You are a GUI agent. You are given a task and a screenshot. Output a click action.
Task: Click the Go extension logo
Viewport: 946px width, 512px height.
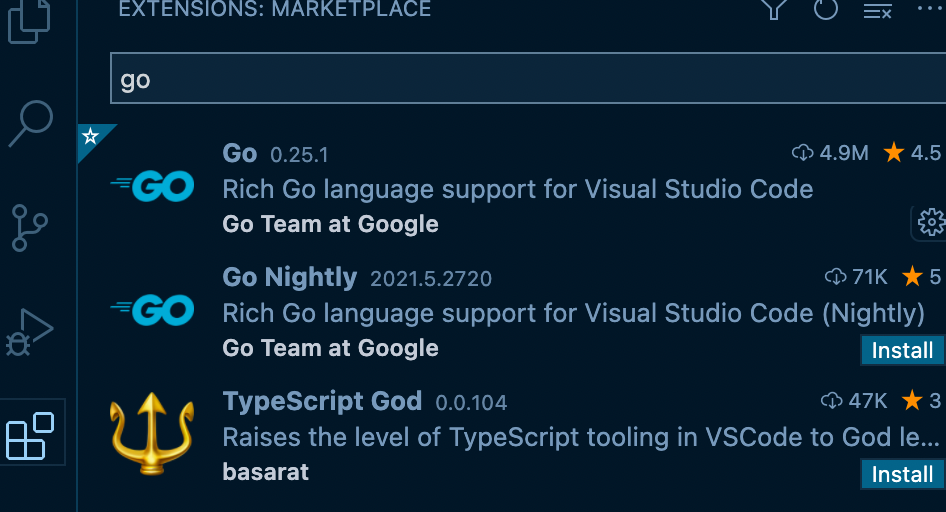(x=152, y=186)
